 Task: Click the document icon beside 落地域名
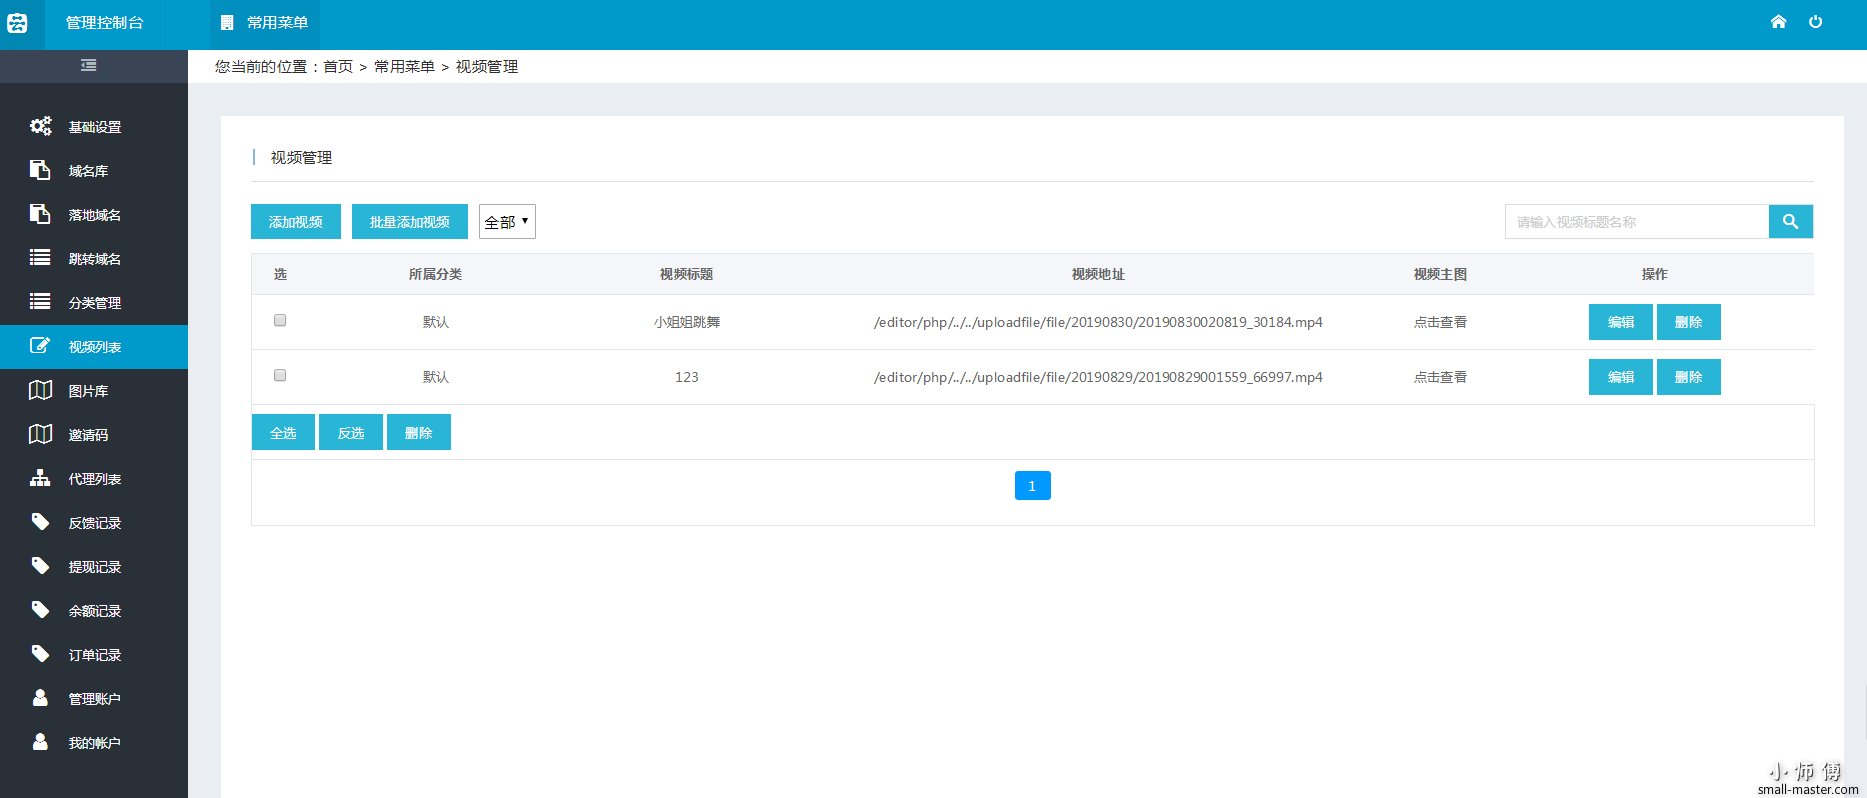click(40, 214)
